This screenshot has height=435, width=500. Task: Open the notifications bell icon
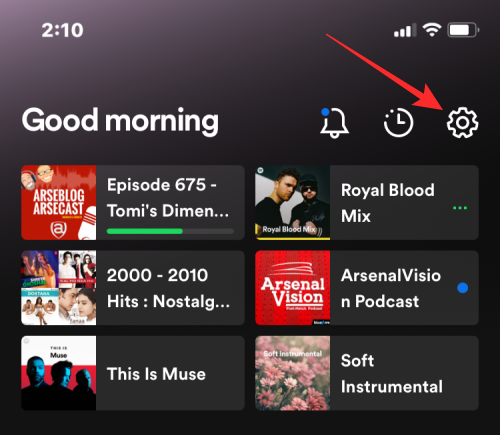(x=334, y=122)
